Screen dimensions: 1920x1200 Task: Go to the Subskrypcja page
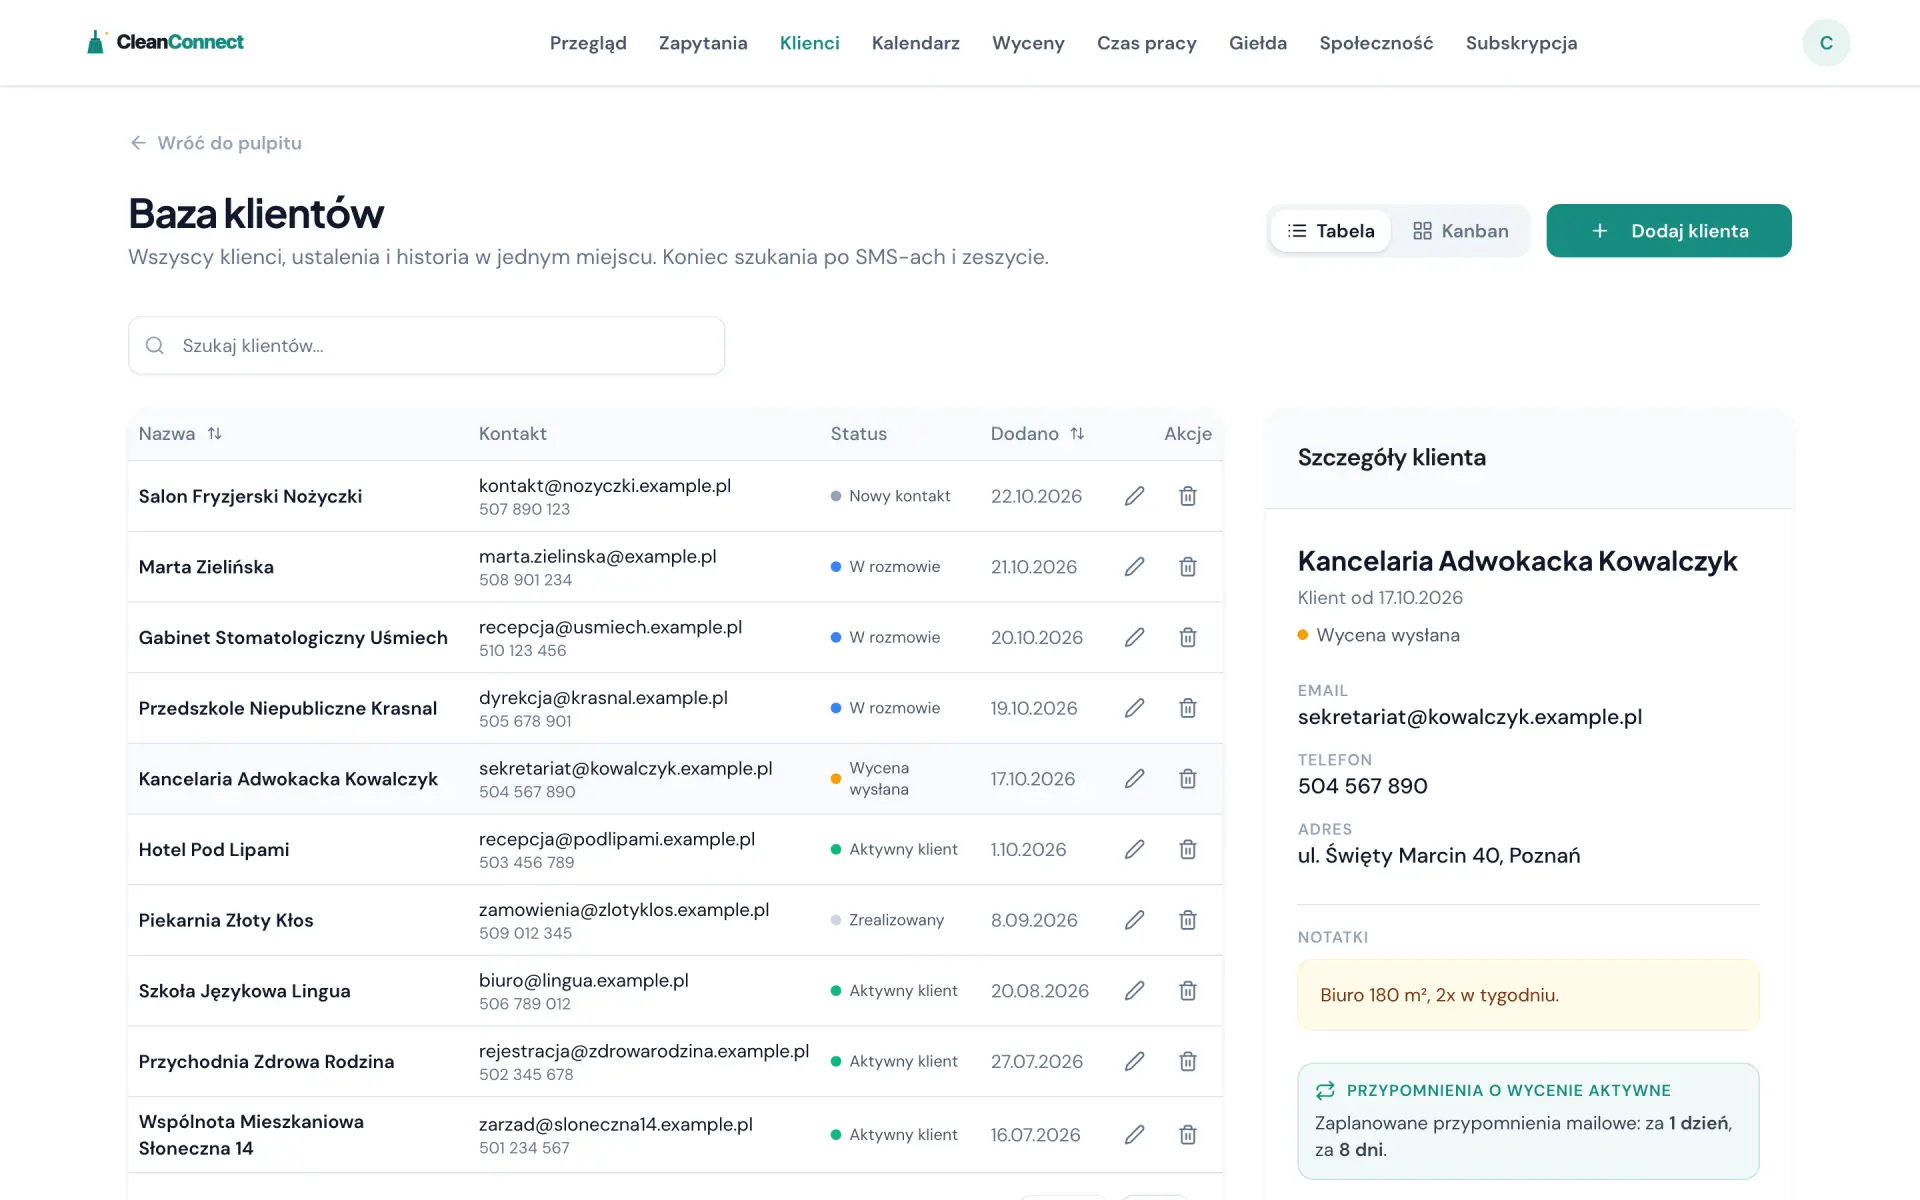tap(1521, 43)
